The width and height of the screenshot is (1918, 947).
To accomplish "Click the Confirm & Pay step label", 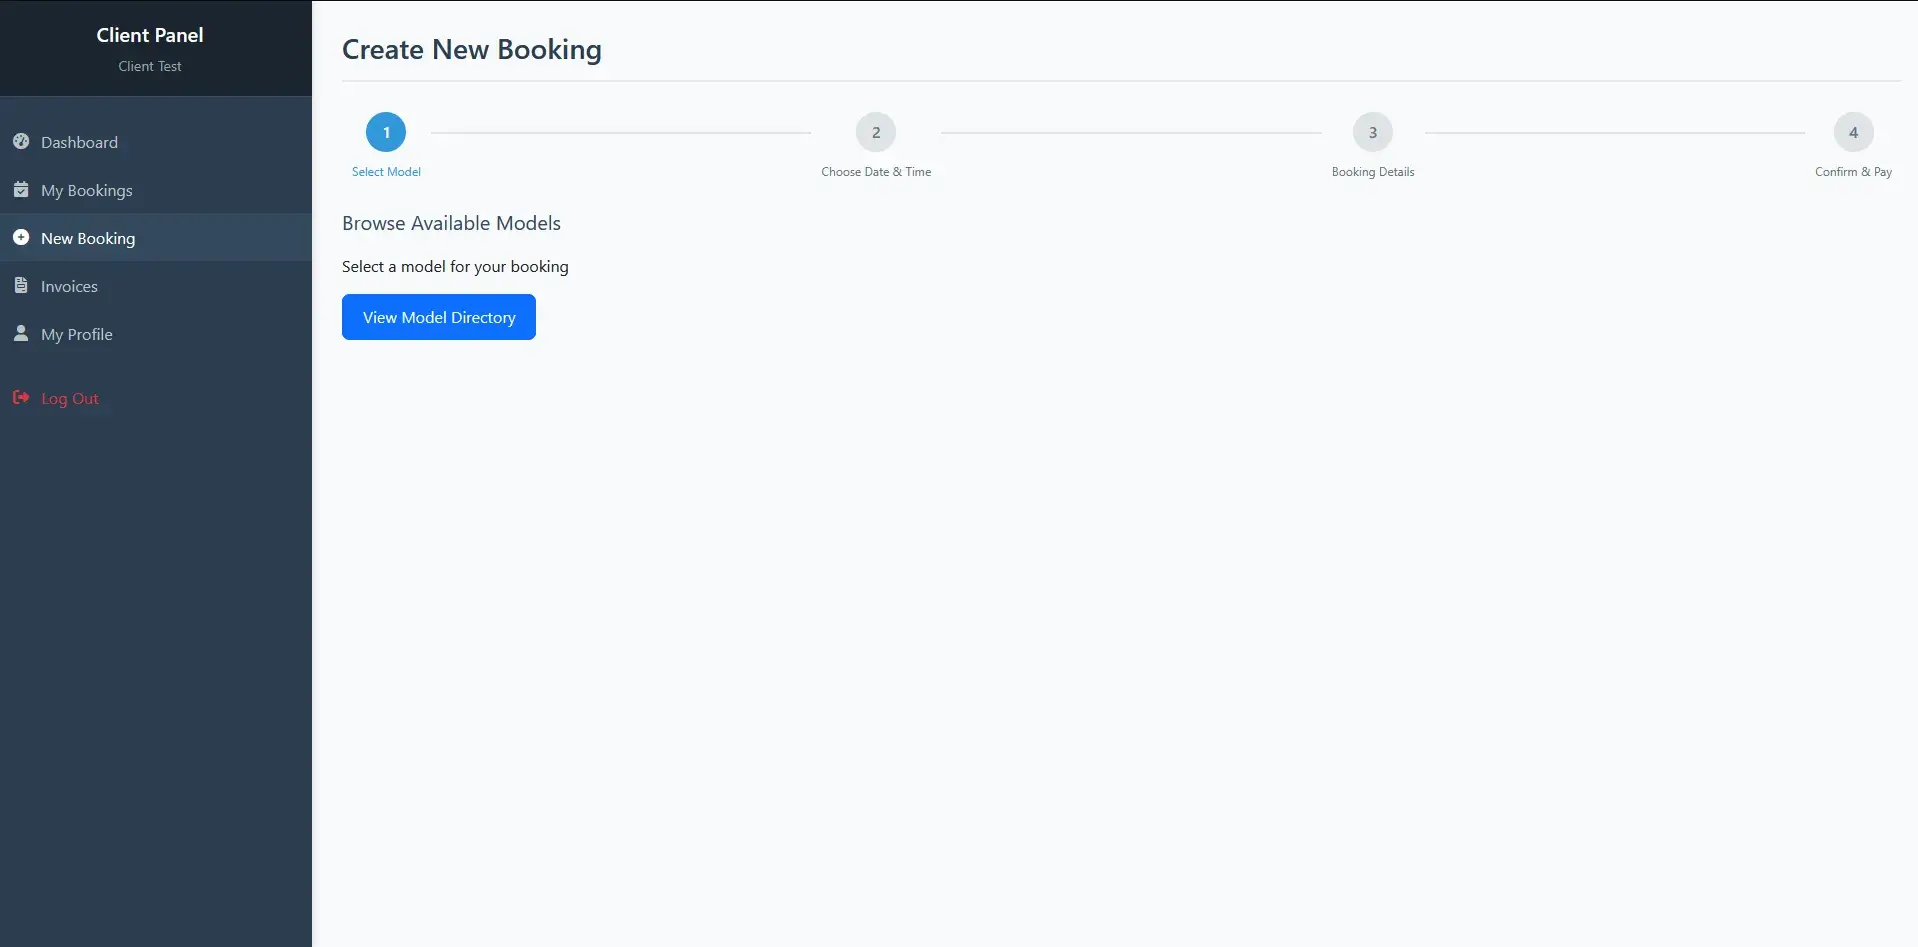I will point(1853,172).
